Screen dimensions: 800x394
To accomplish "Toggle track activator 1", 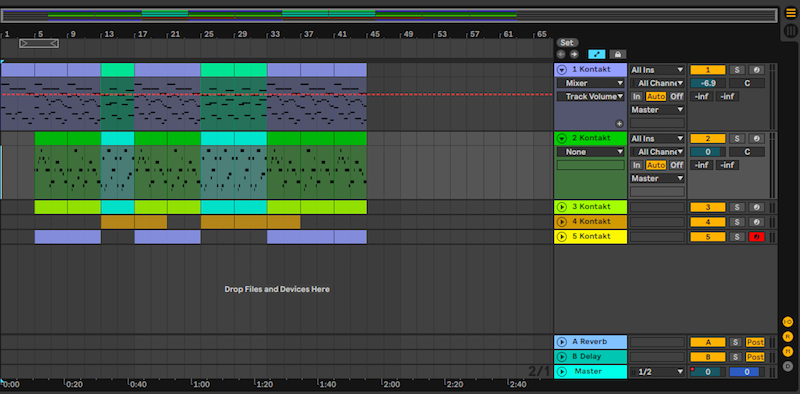I will (x=708, y=70).
